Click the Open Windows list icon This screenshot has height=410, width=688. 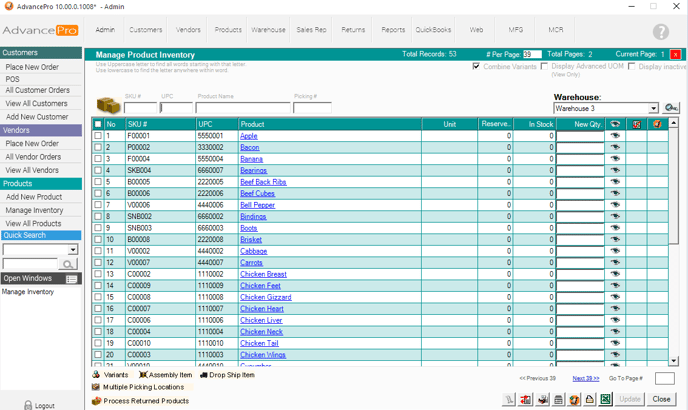tap(72, 279)
